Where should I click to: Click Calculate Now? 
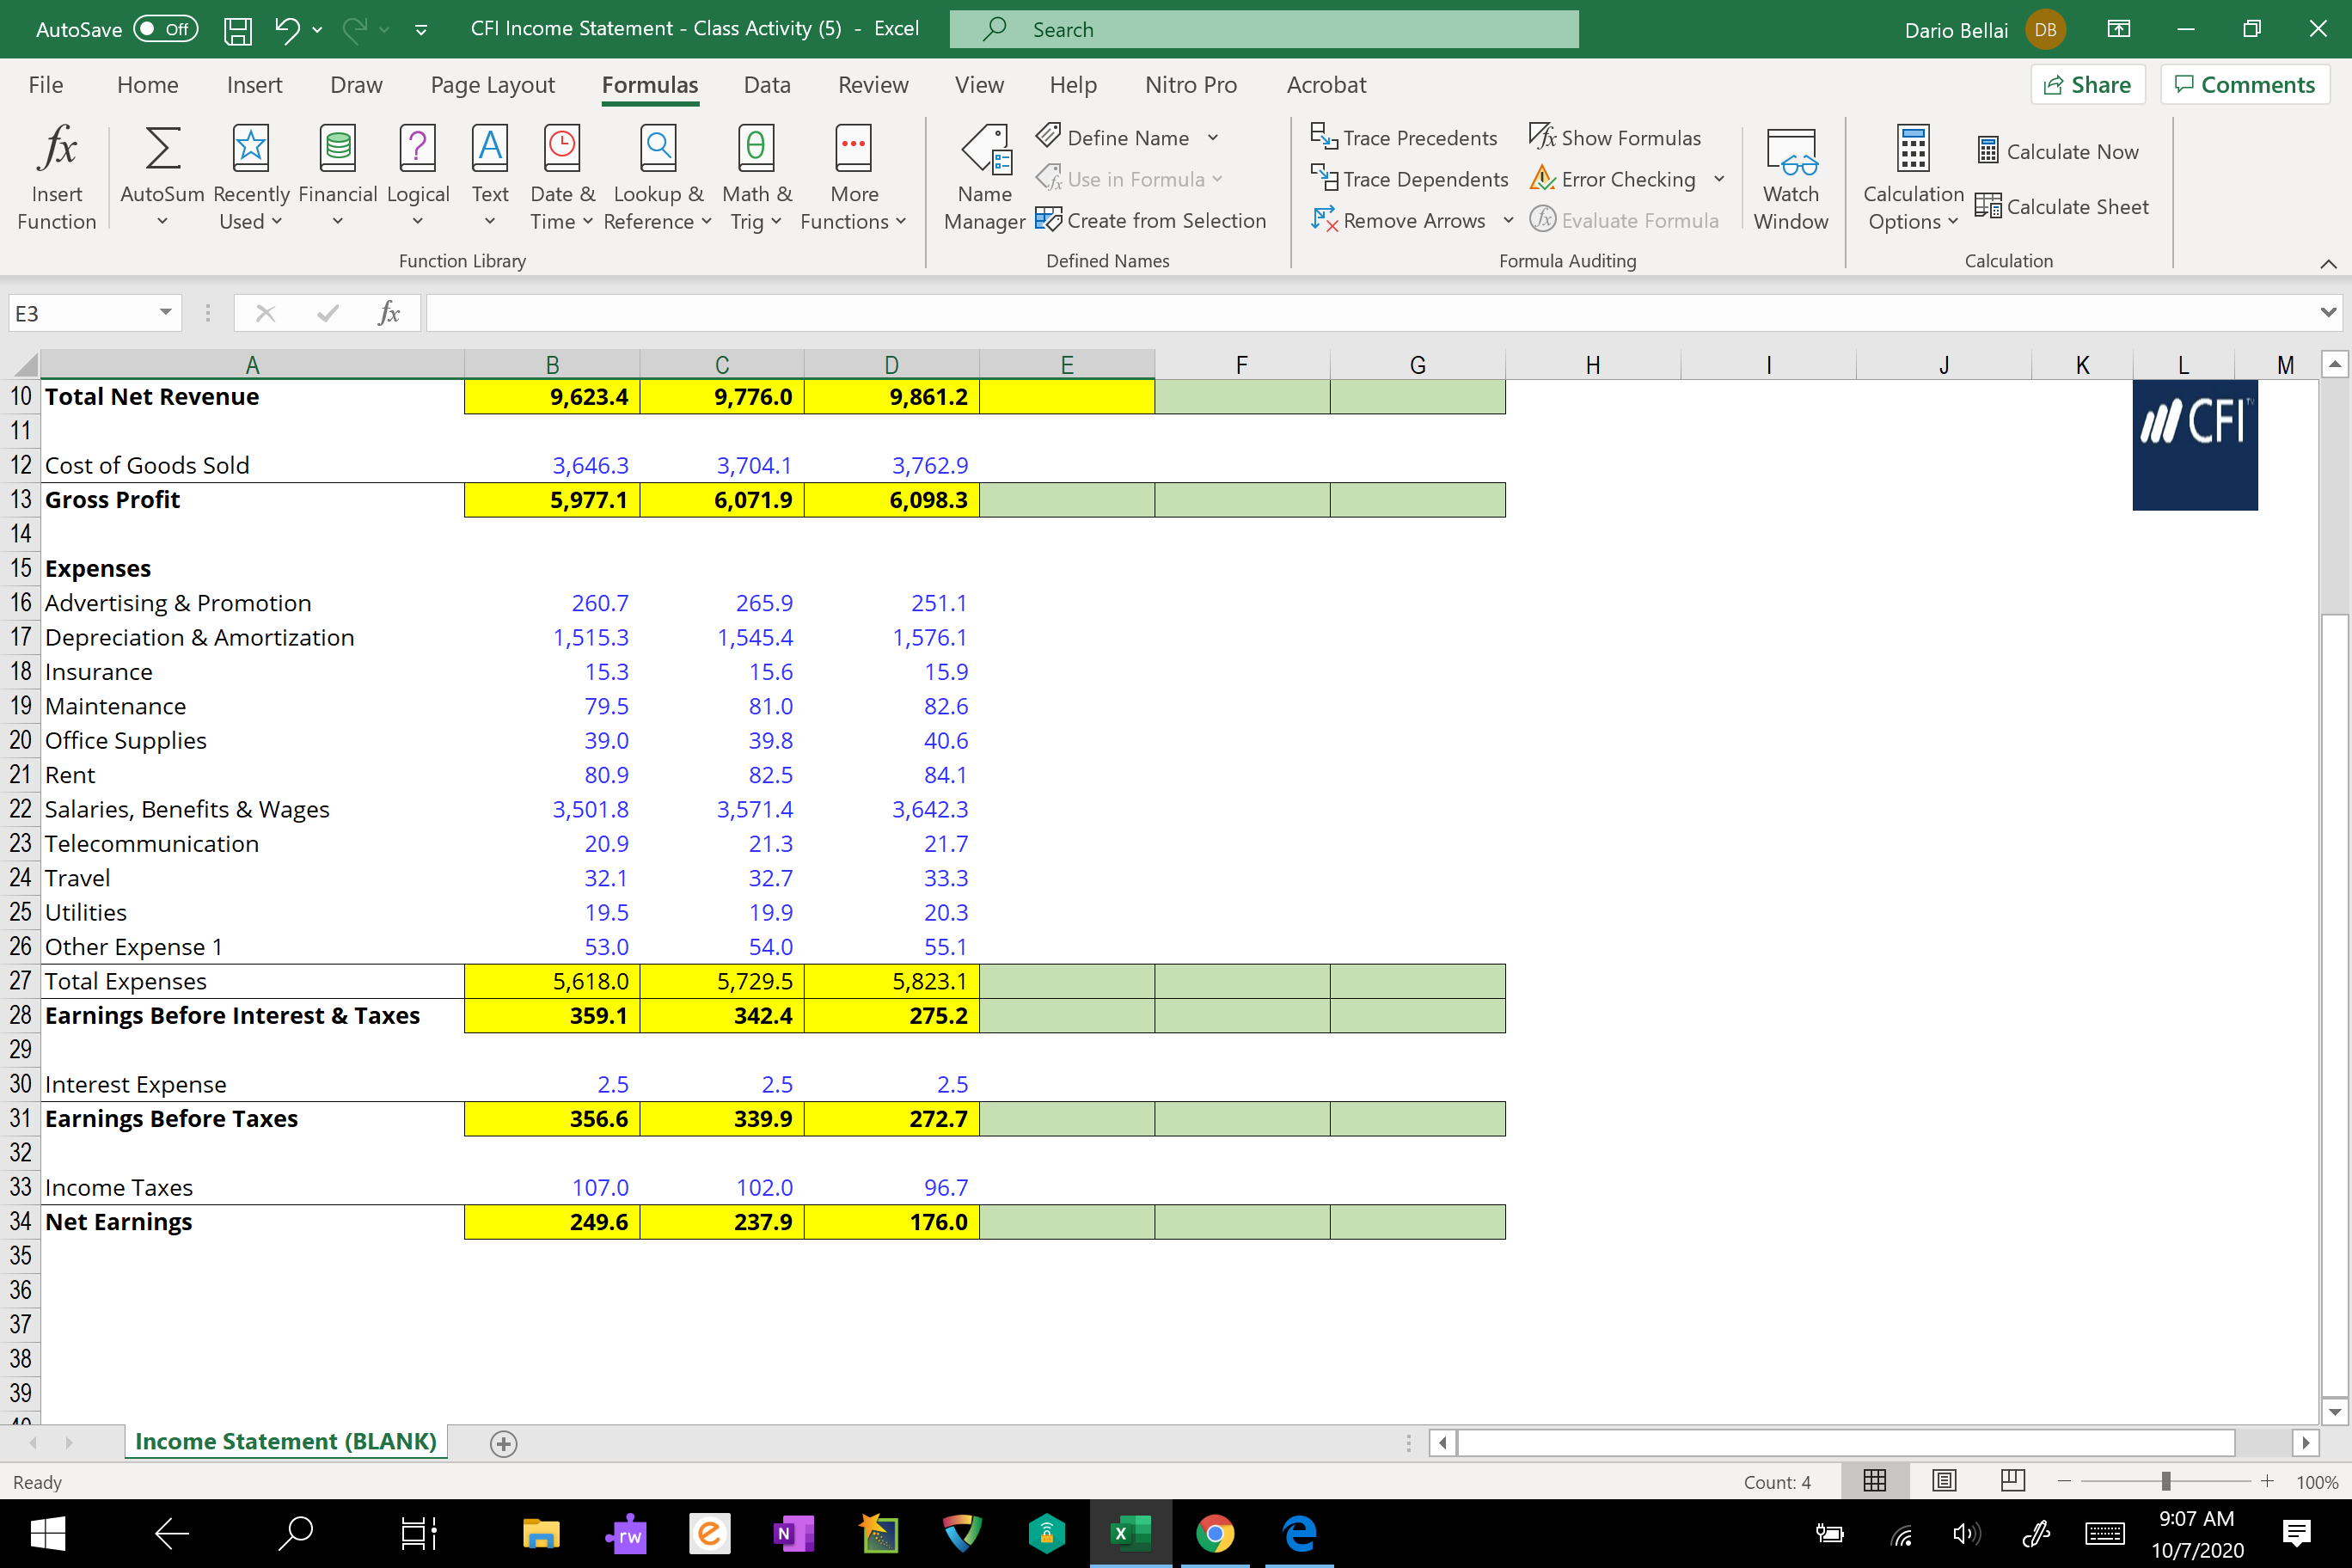(x=2058, y=151)
